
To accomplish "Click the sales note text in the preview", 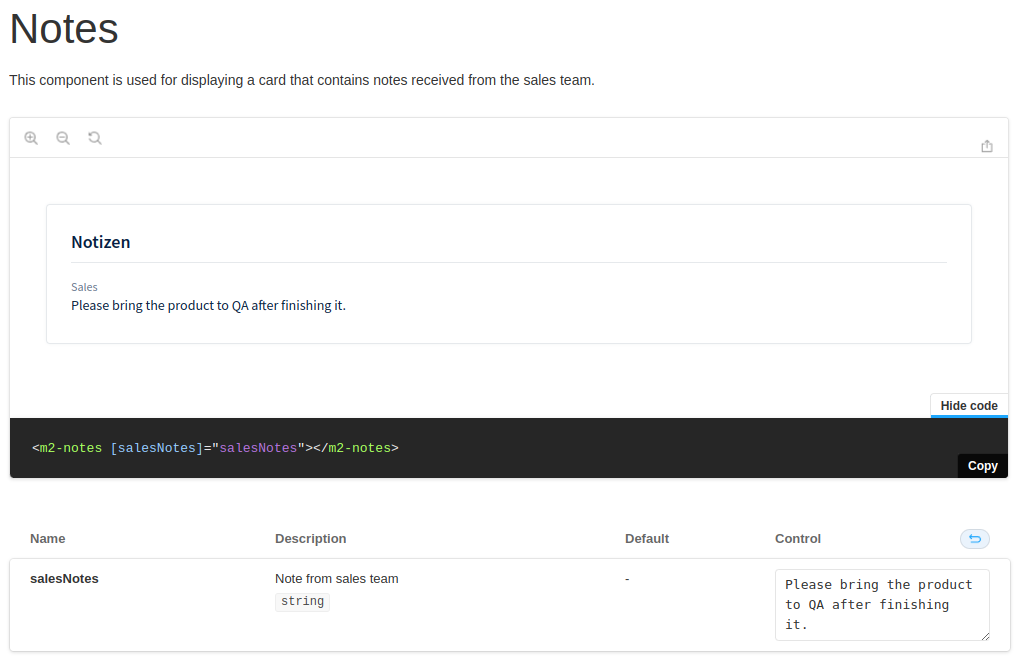I will [x=209, y=305].
